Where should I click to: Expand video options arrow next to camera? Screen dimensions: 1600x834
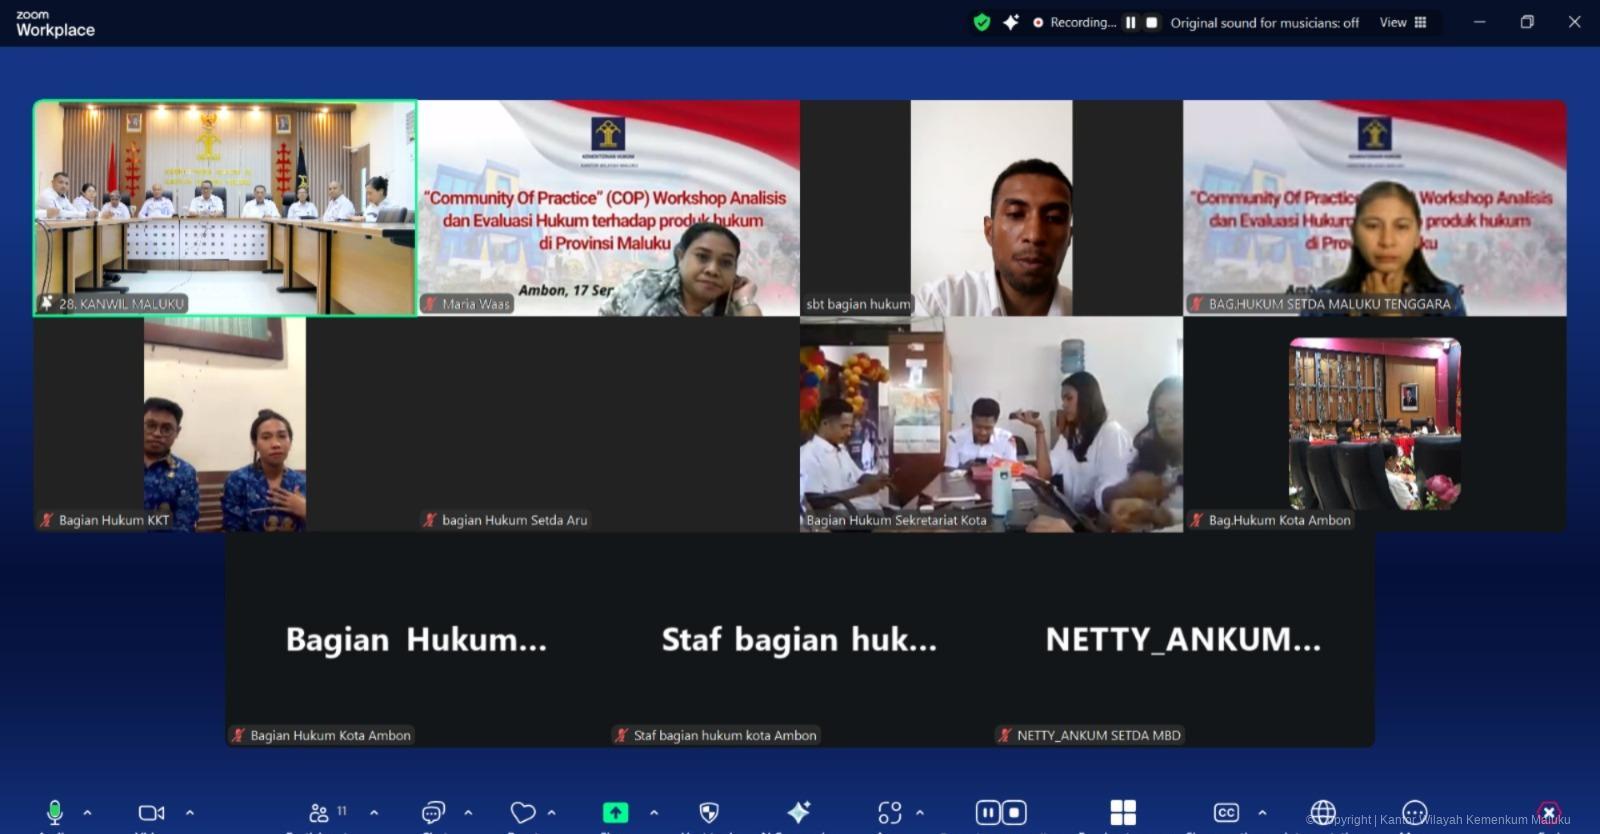coord(190,813)
